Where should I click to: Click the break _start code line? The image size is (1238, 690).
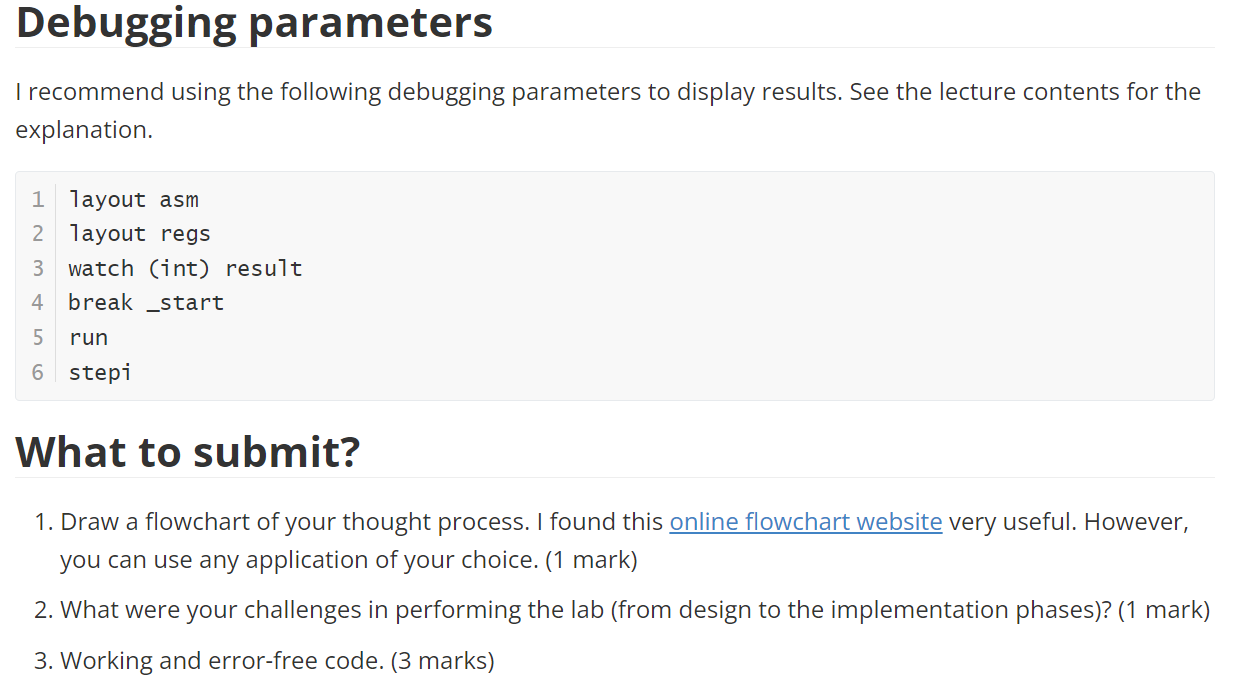pos(146,303)
